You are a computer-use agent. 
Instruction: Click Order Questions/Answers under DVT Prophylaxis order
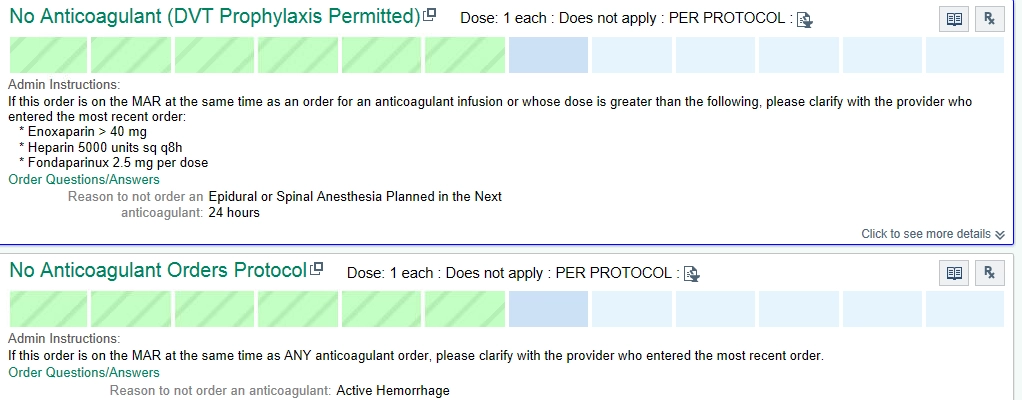pyautogui.click(x=84, y=180)
